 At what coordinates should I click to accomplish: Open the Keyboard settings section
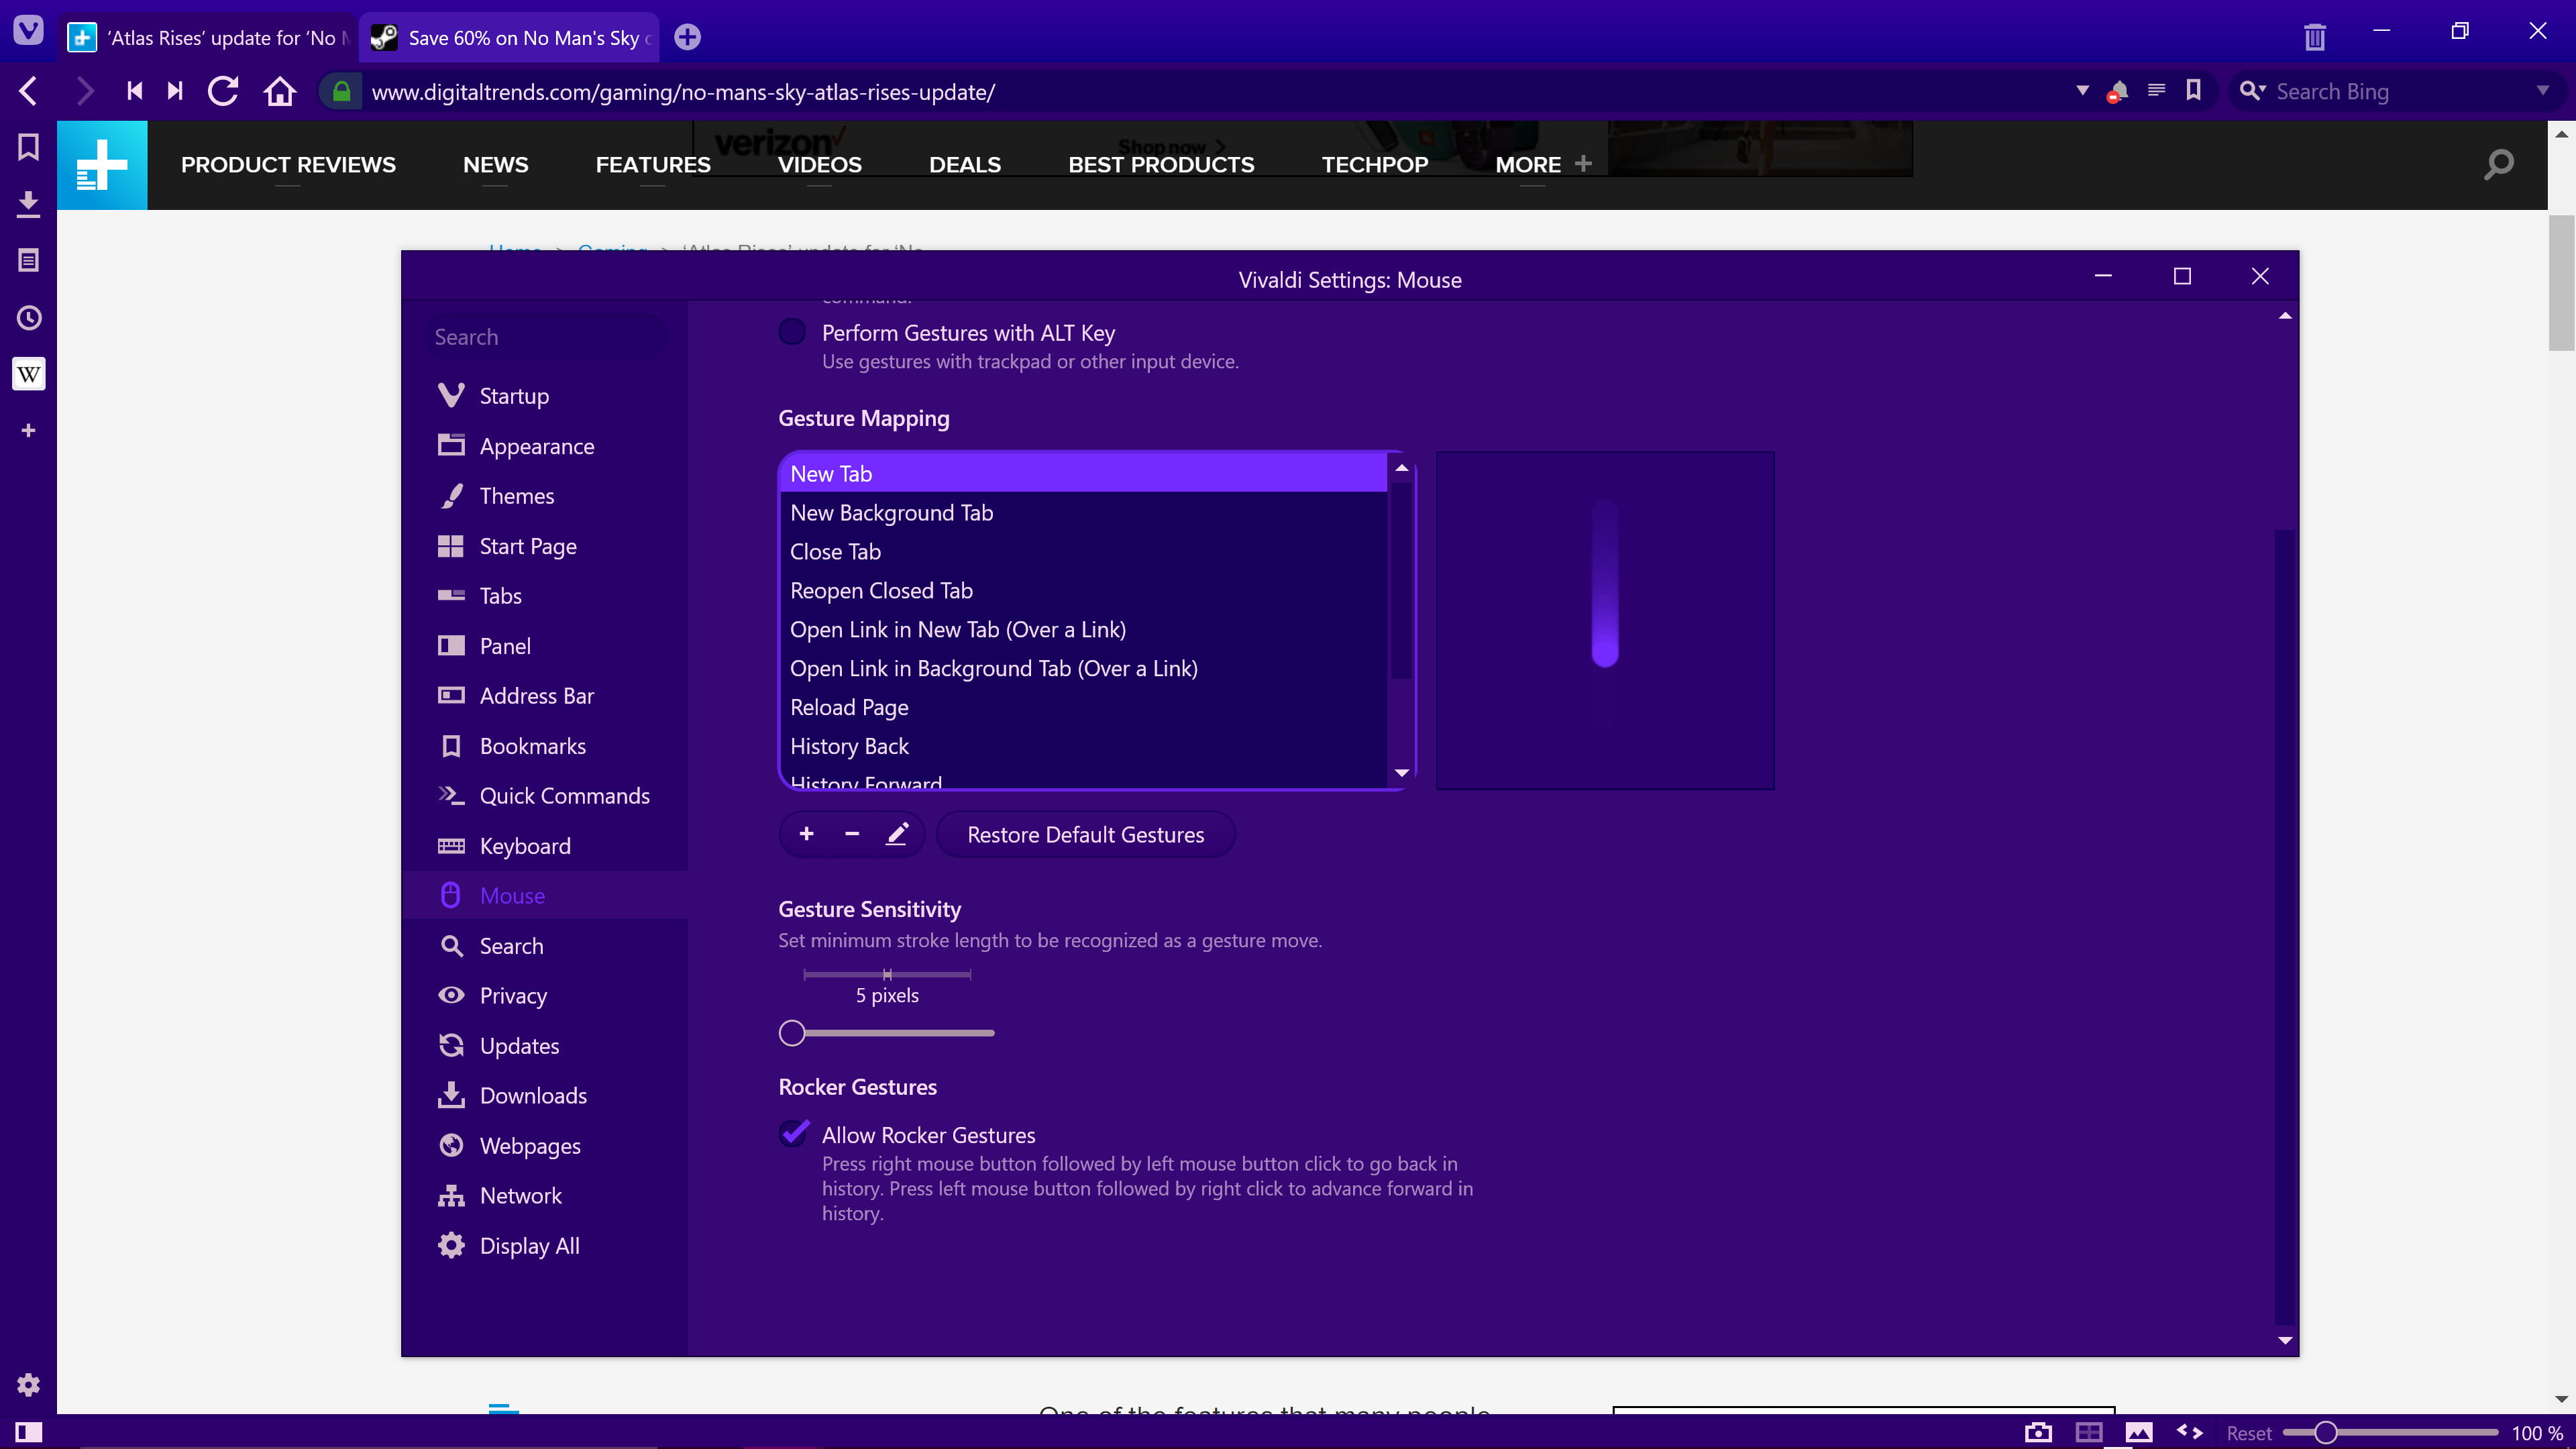(x=524, y=846)
